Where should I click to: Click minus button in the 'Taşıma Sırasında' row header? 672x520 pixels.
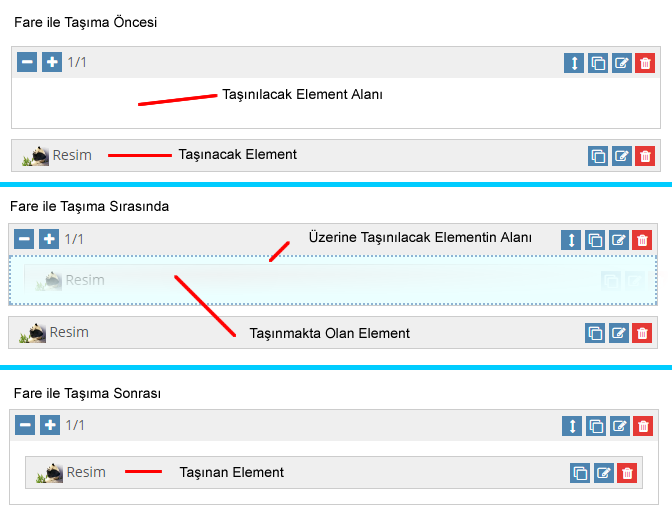pos(24,239)
